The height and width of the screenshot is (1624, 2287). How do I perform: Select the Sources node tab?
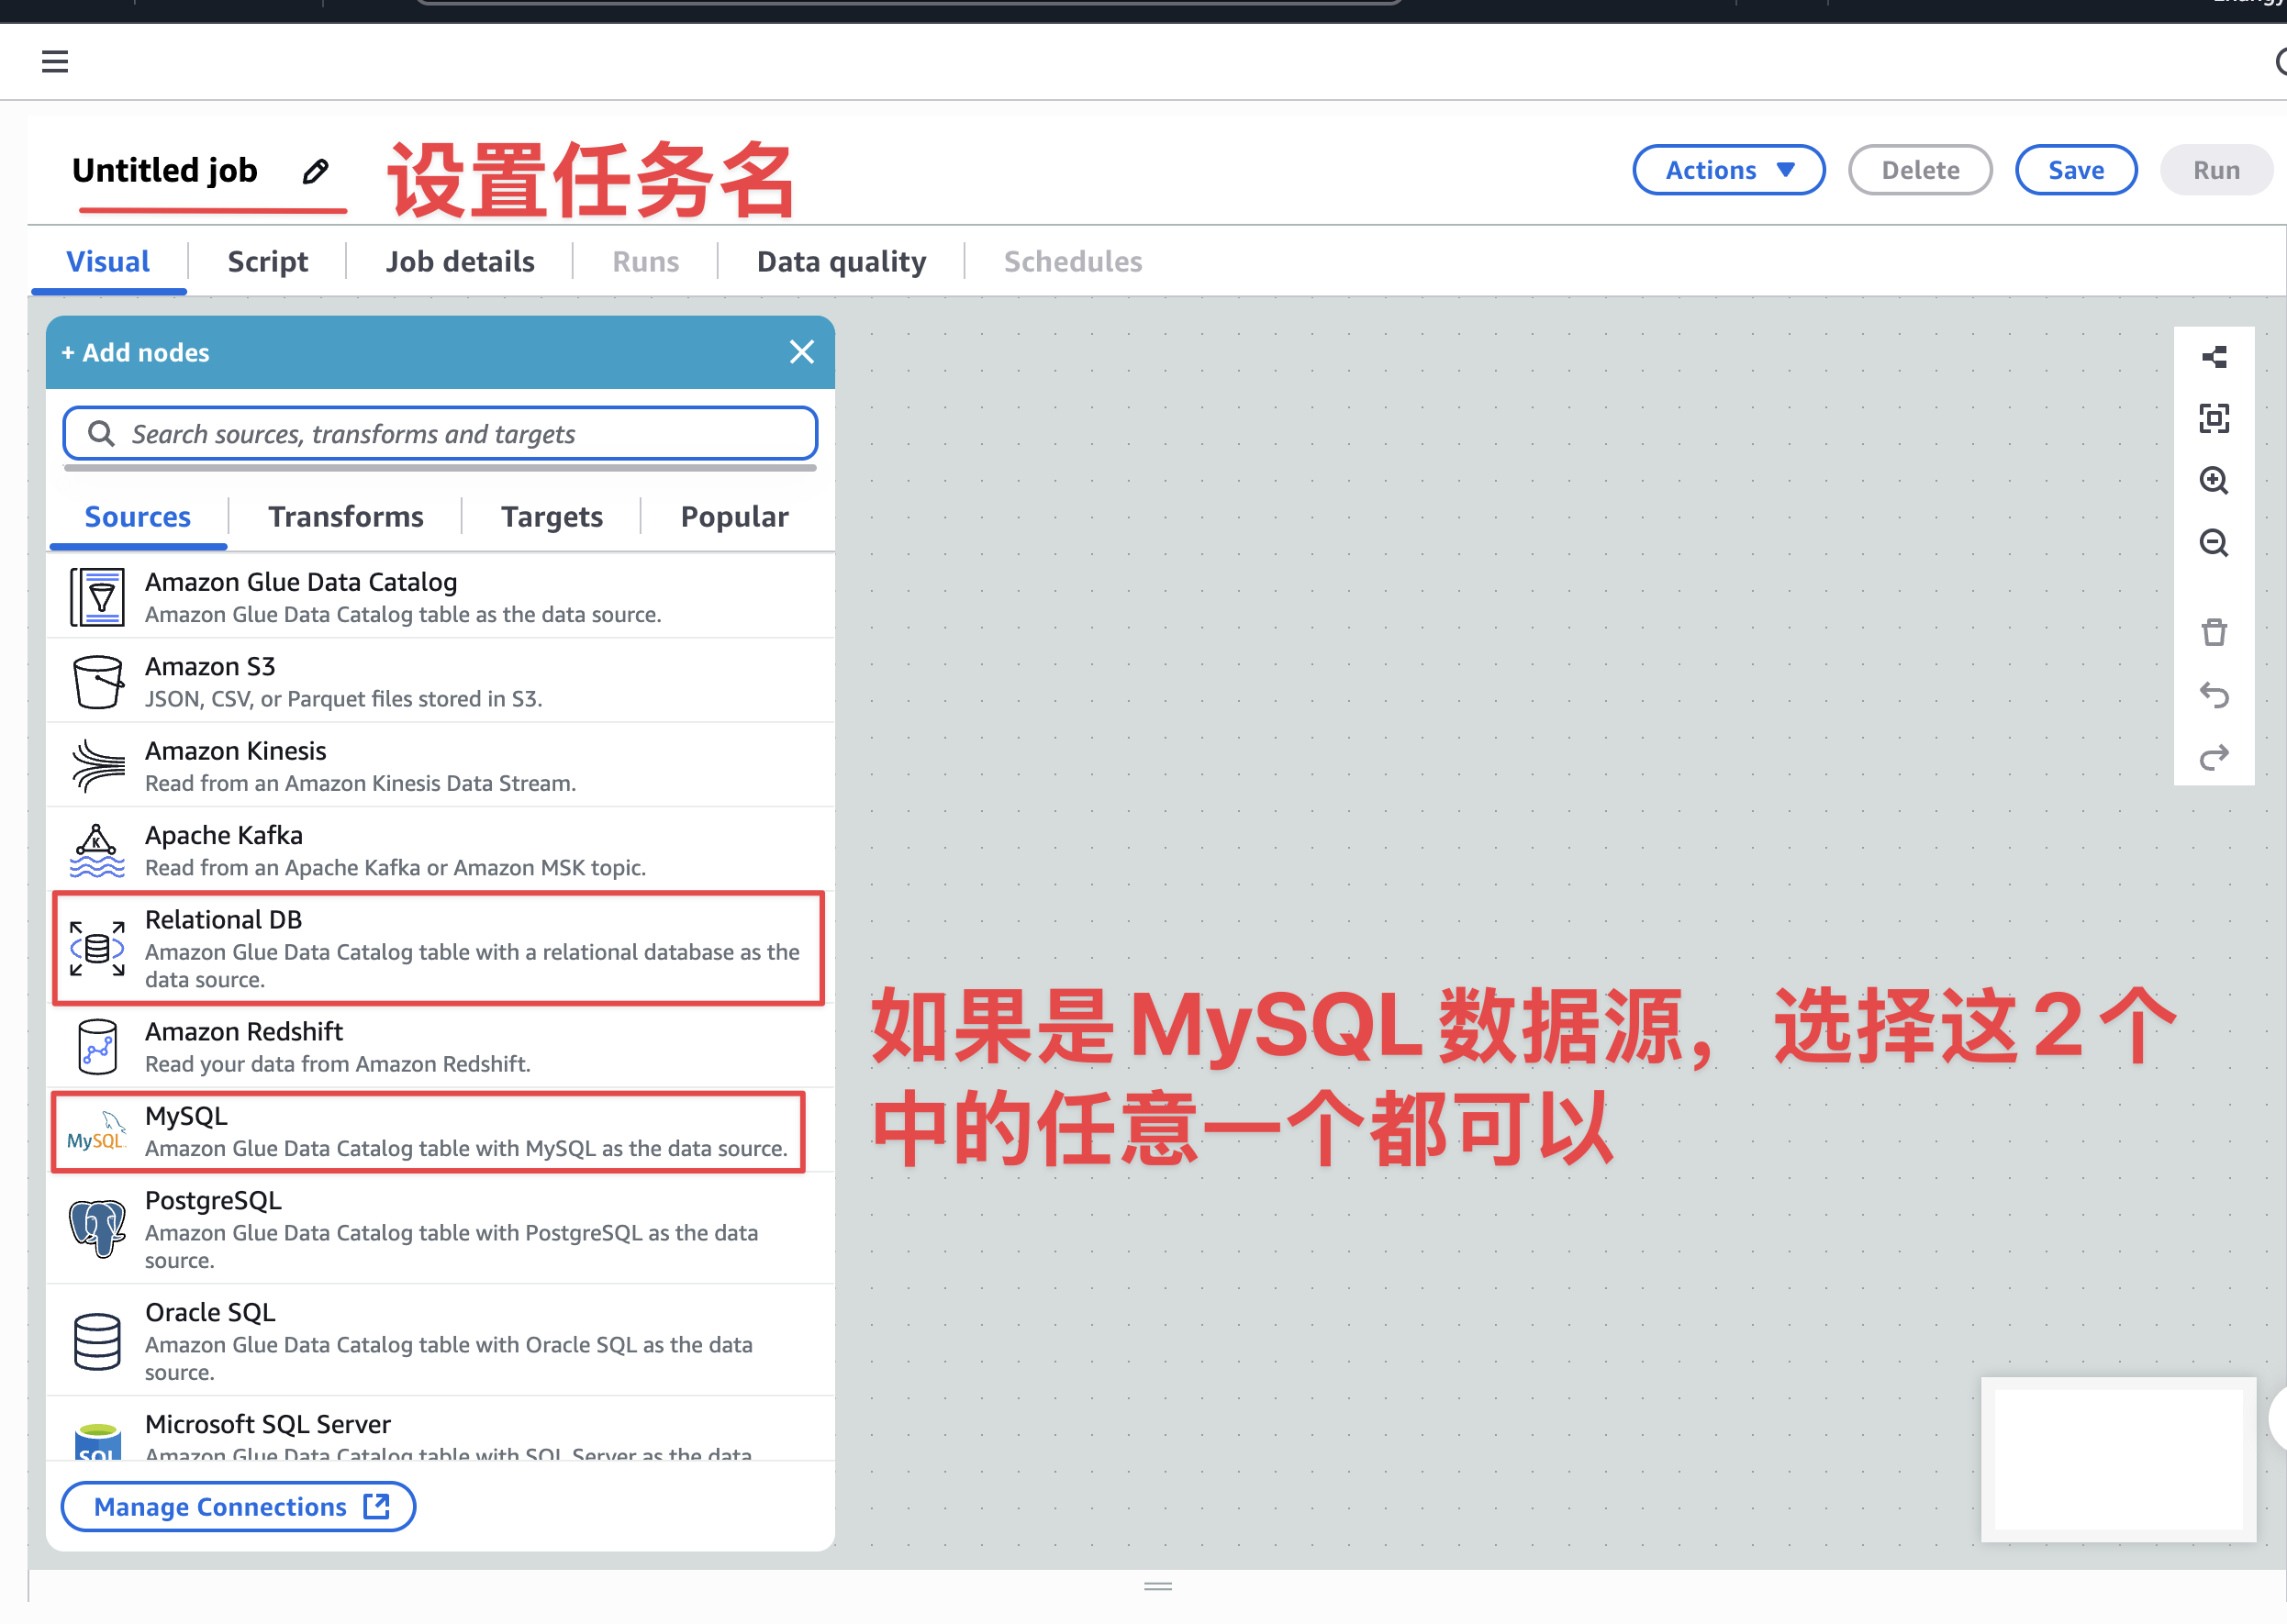pos(137,517)
